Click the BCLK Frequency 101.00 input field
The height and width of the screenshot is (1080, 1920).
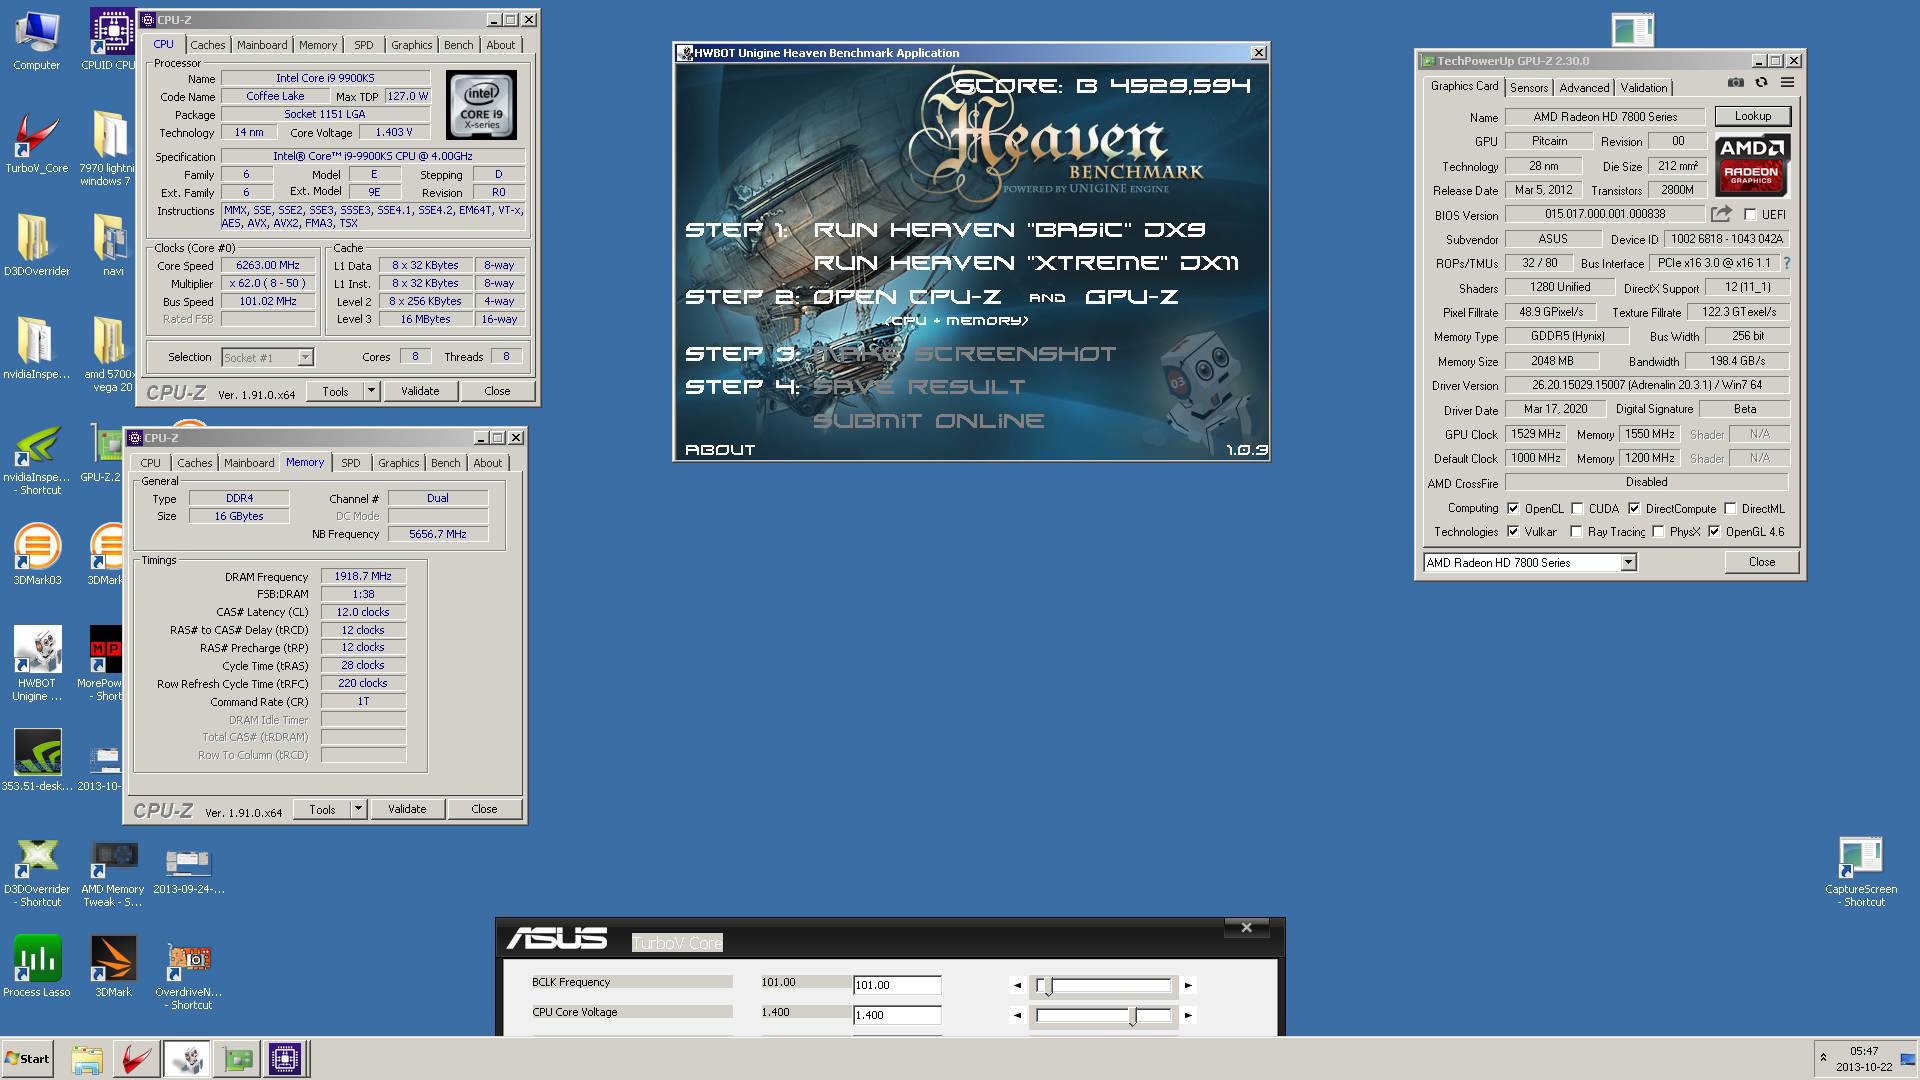click(897, 985)
